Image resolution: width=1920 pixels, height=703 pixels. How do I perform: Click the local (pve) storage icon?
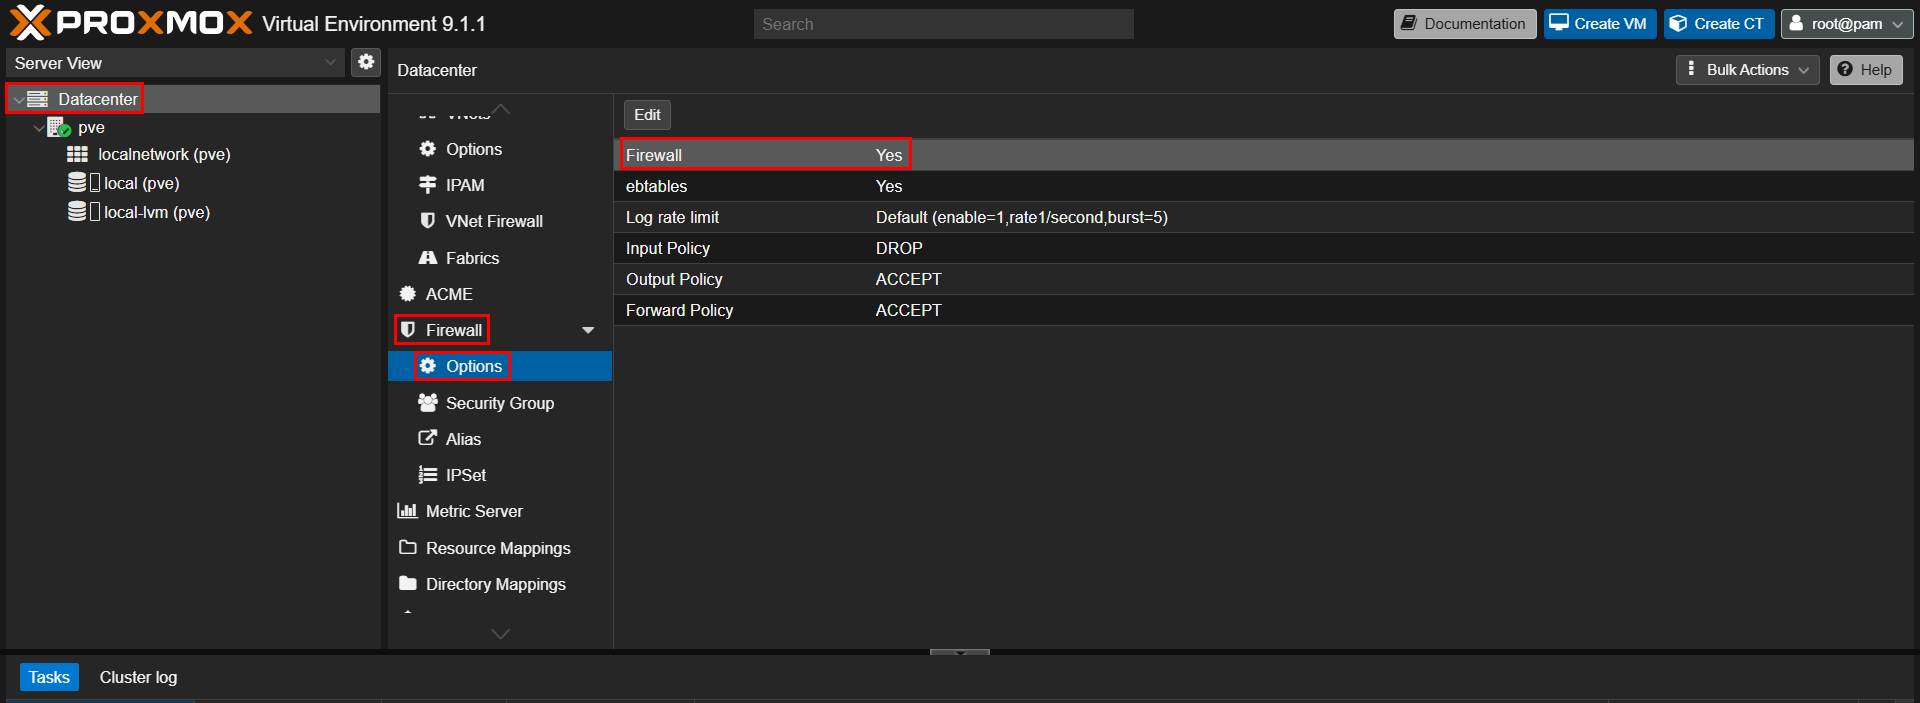77,182
